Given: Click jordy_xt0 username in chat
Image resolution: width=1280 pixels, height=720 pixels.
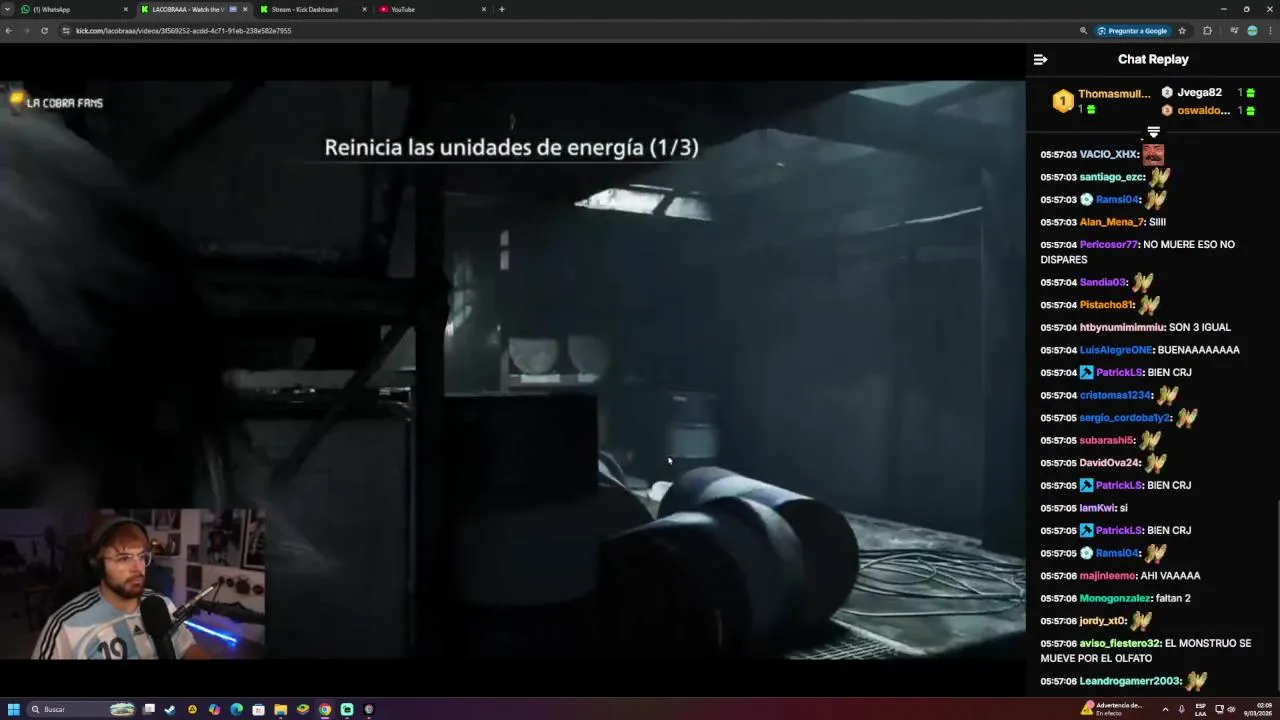Looking at the screenshot, I should click(x=1103, y=621).
